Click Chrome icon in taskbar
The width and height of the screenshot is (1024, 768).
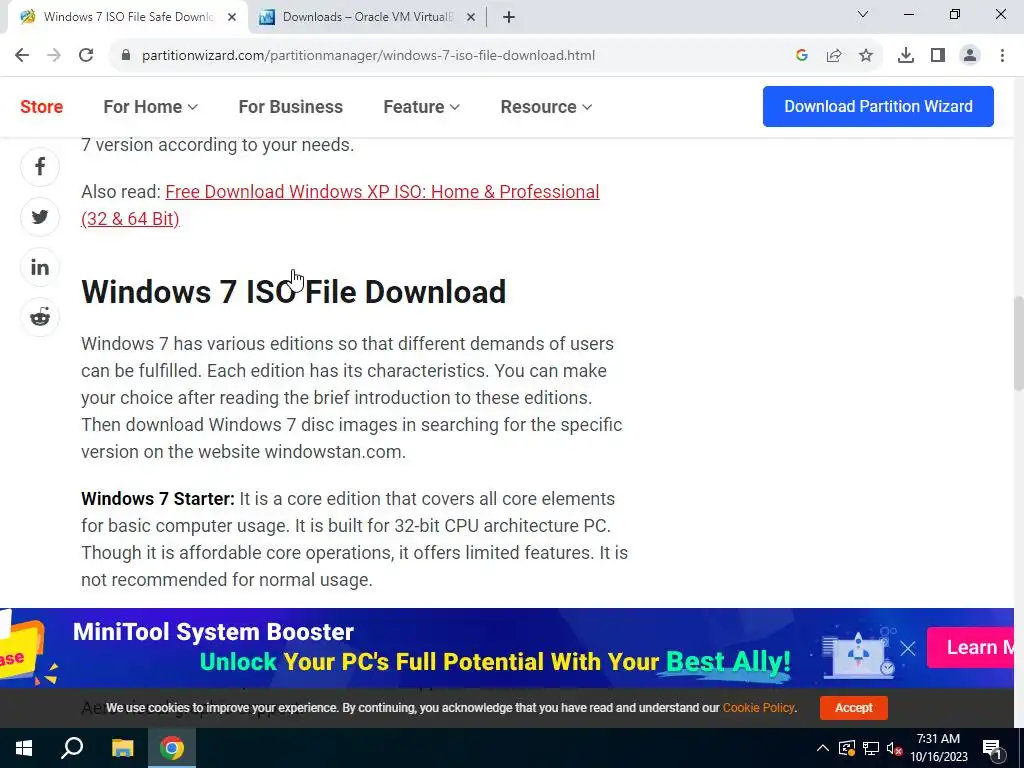click(x=172, y=748)
